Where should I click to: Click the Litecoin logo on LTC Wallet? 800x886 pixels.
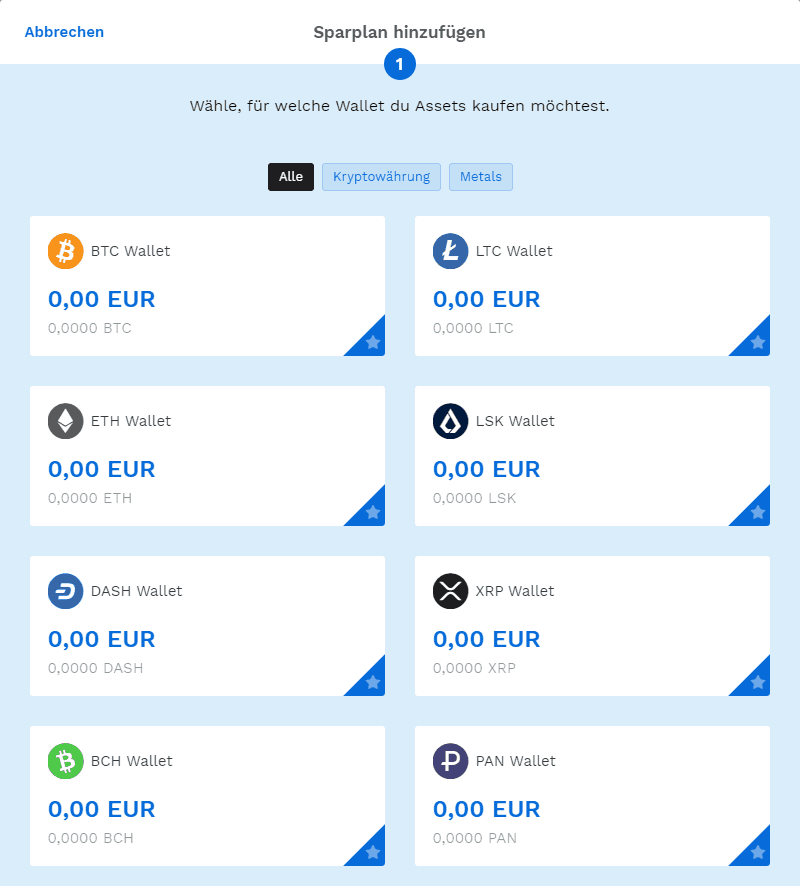[x=450, y=251]
